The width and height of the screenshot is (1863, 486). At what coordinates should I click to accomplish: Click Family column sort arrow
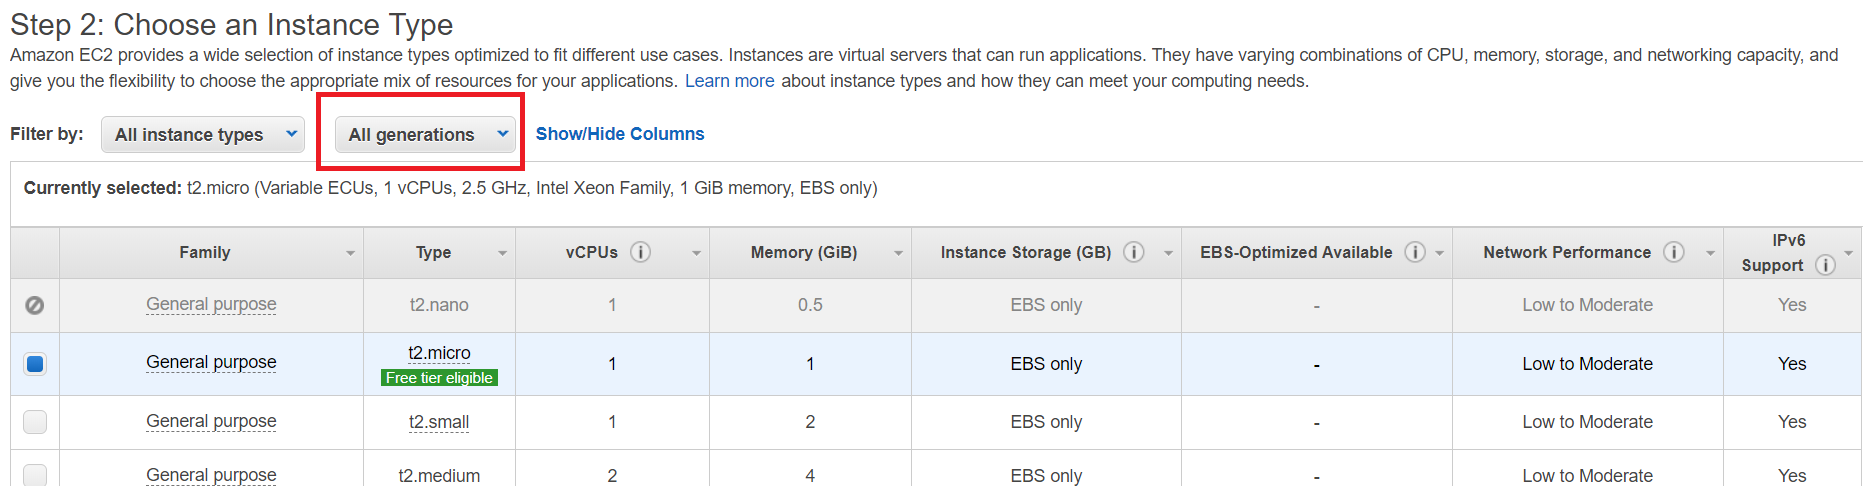[350, 253]
